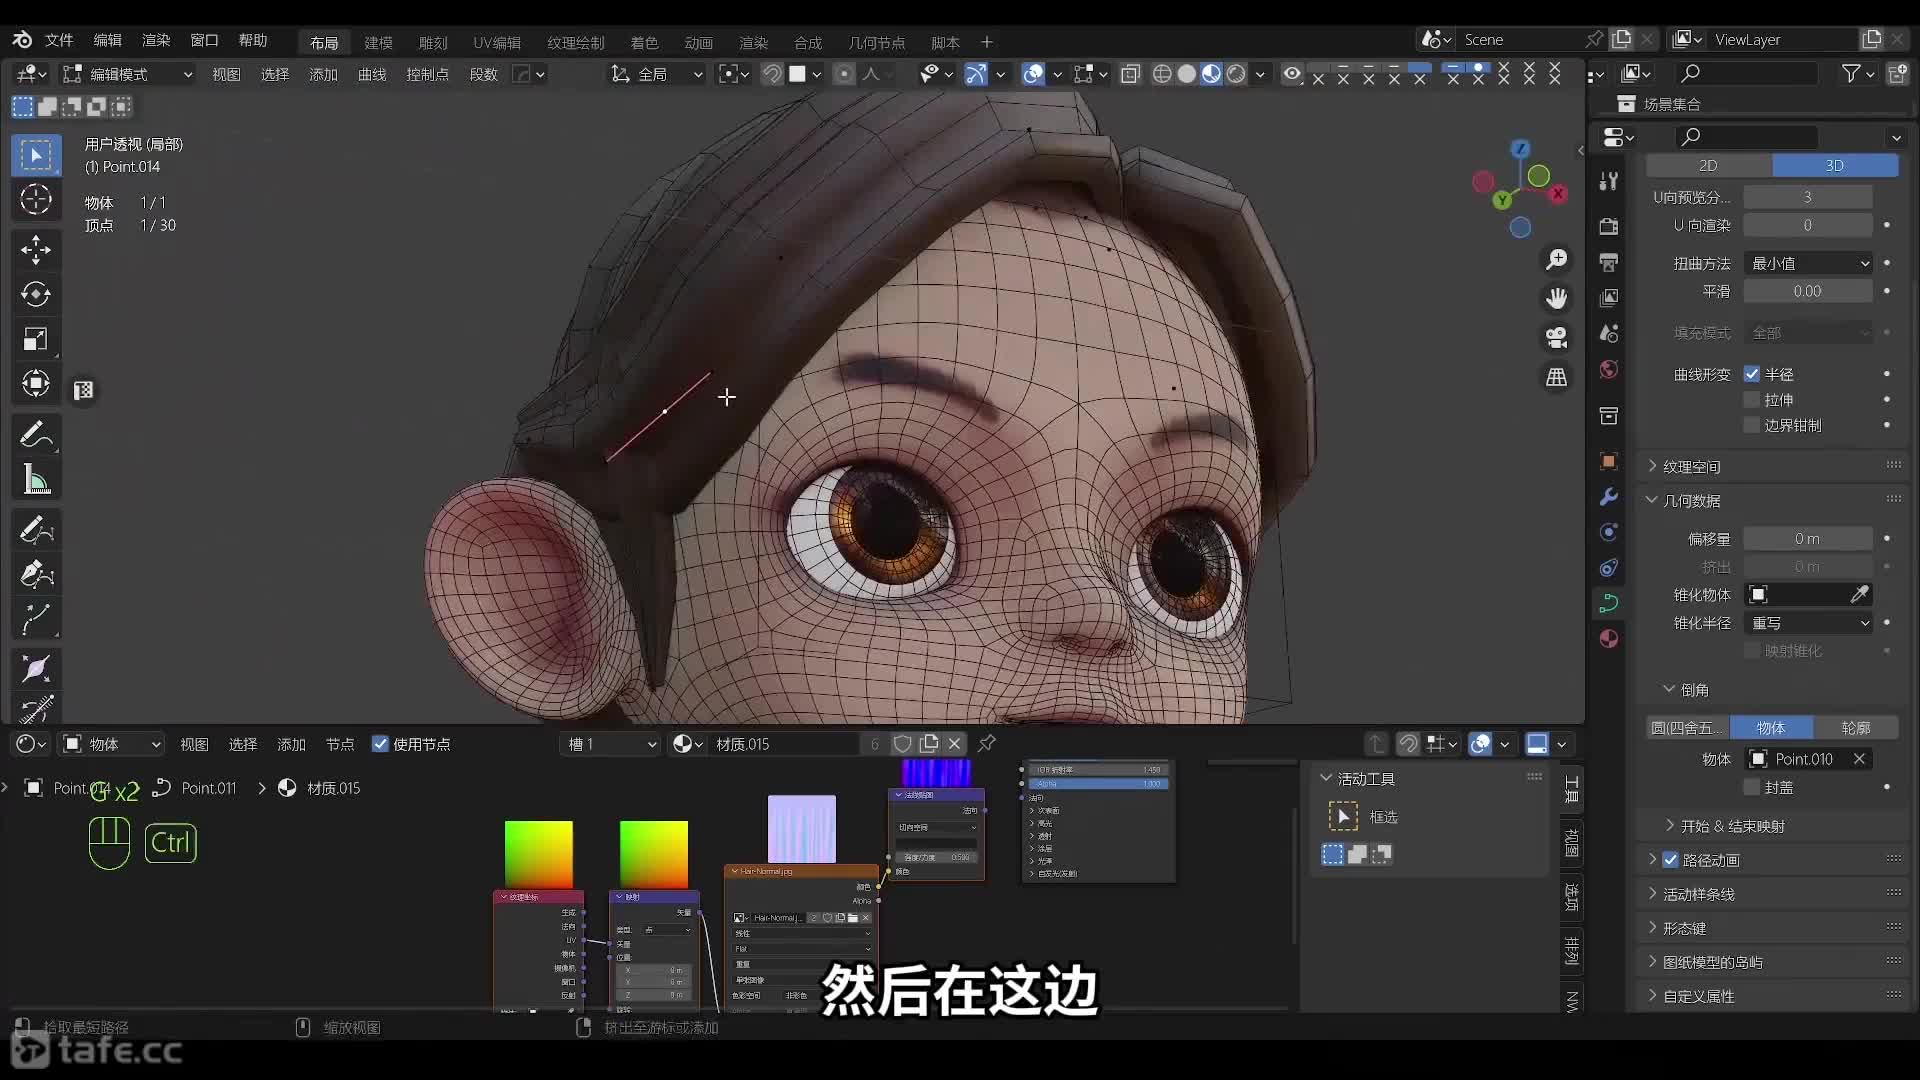Enable the 半径 curve deform checkbox
Image resolution: width=1920 pixels, height=1080 pixels.
click(x=1752, y=374)
